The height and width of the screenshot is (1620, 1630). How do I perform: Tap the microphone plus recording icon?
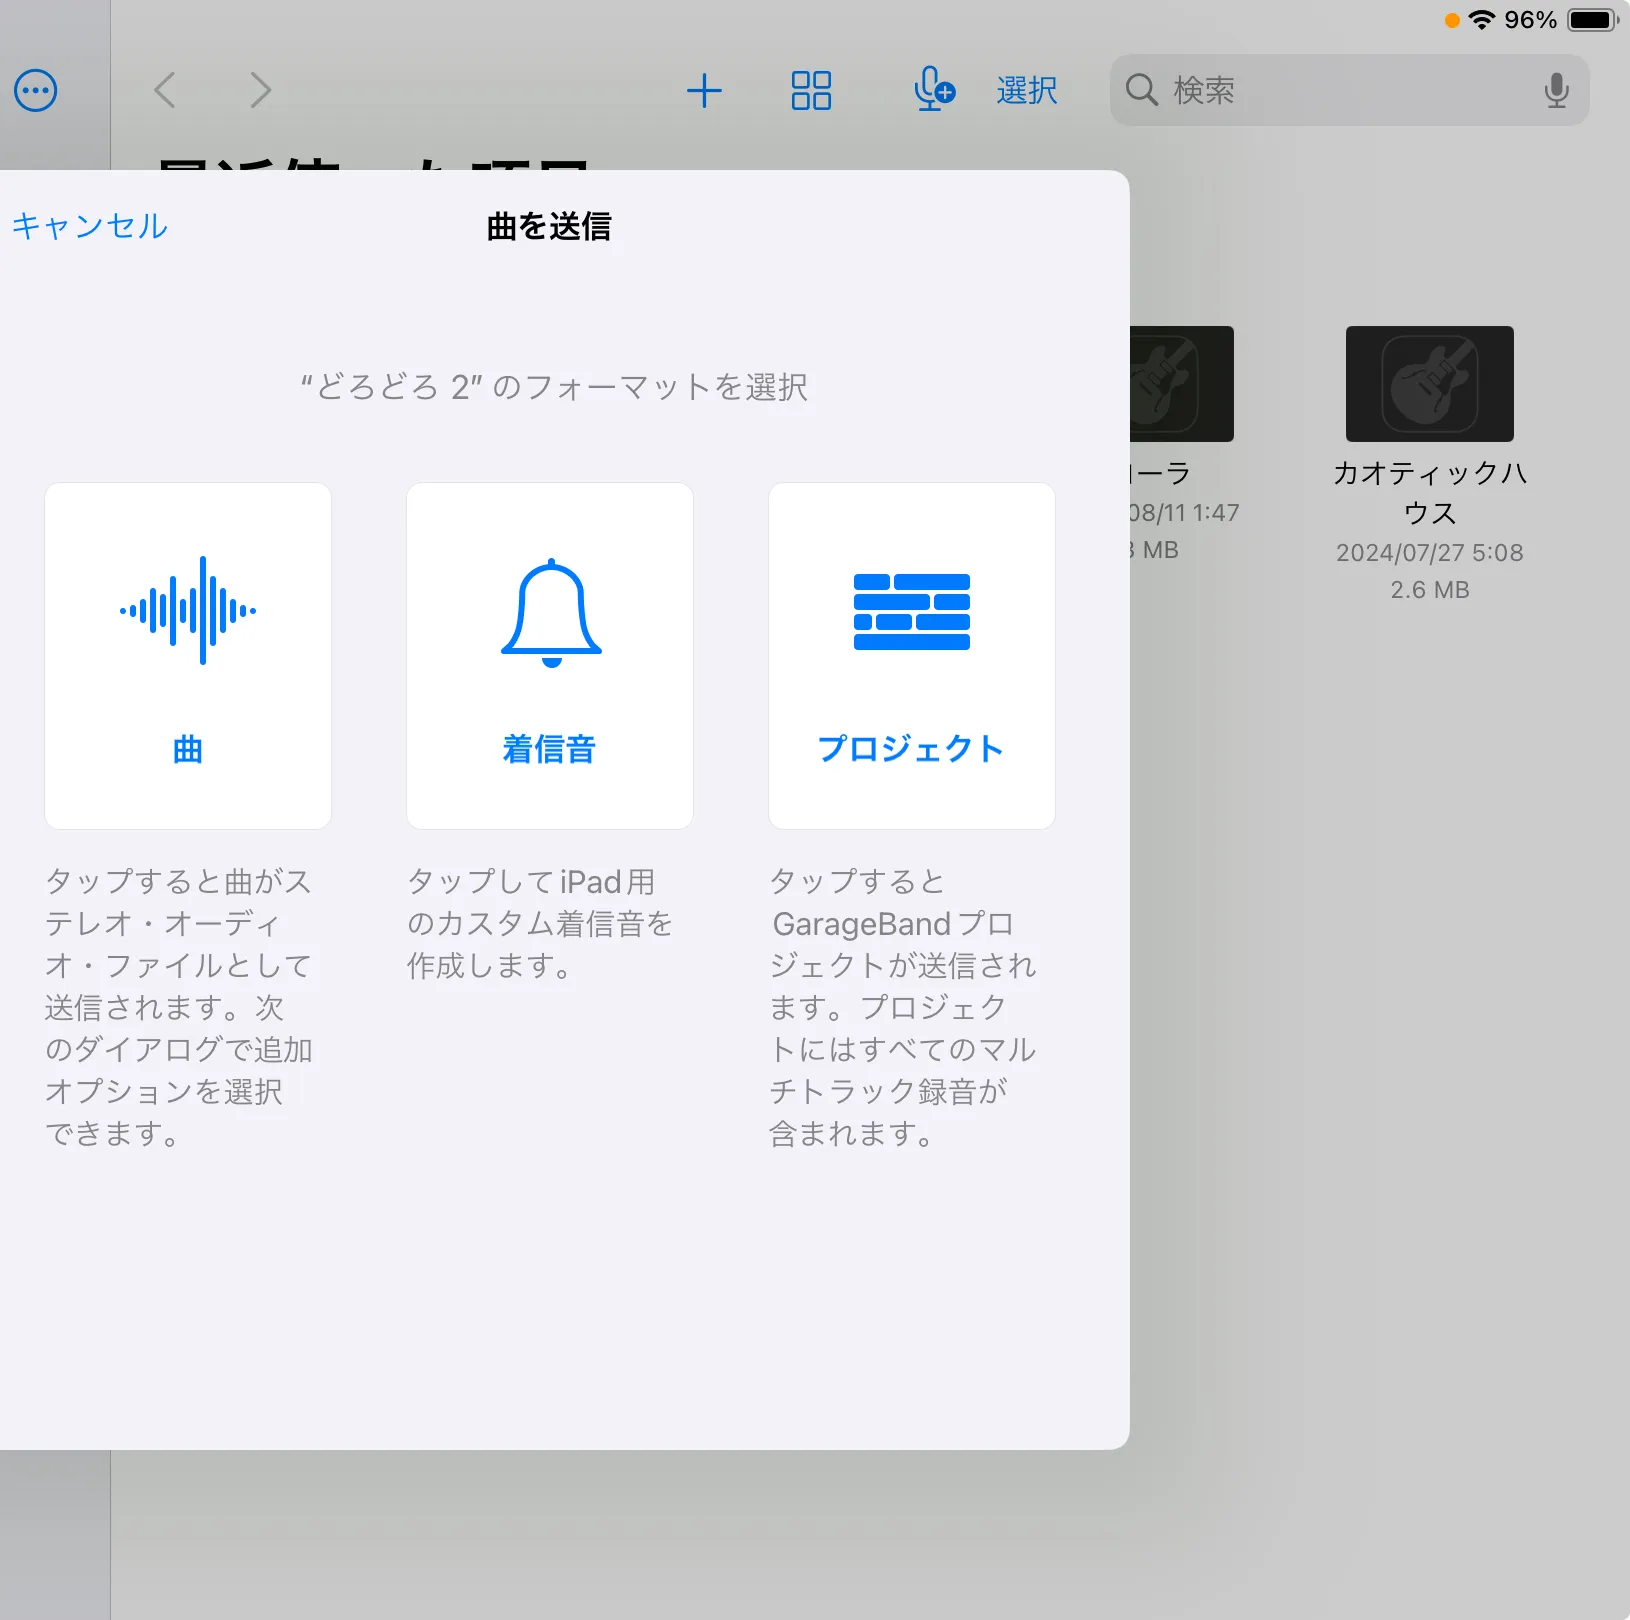pyautogui.click(x=934, y=89)
